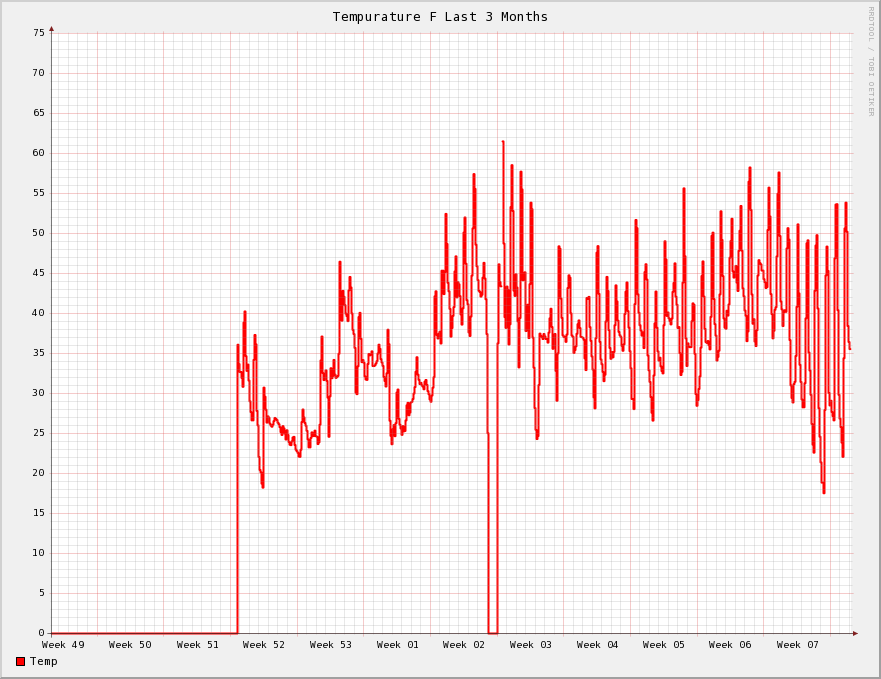Click the 75 value on the y-axis
This screenshot has width=881, height=679.
(39, 33)
